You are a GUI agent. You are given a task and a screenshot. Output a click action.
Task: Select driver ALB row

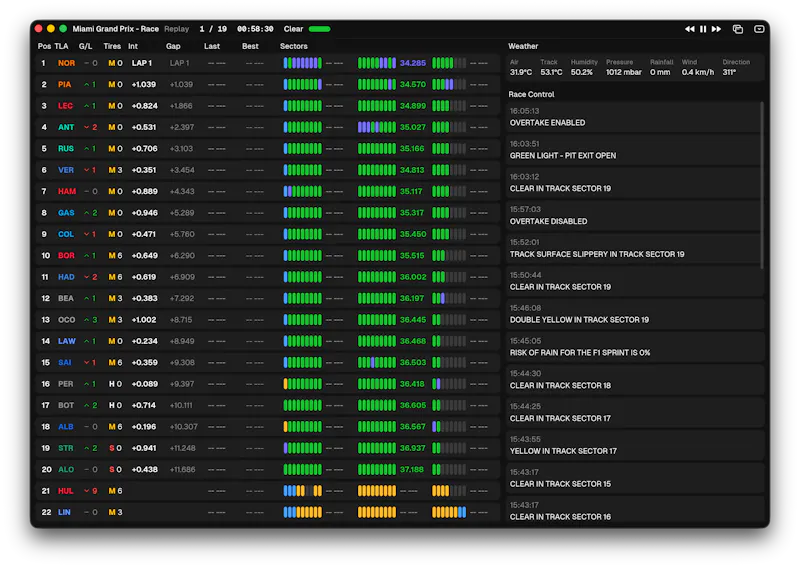tap(267, 427)
